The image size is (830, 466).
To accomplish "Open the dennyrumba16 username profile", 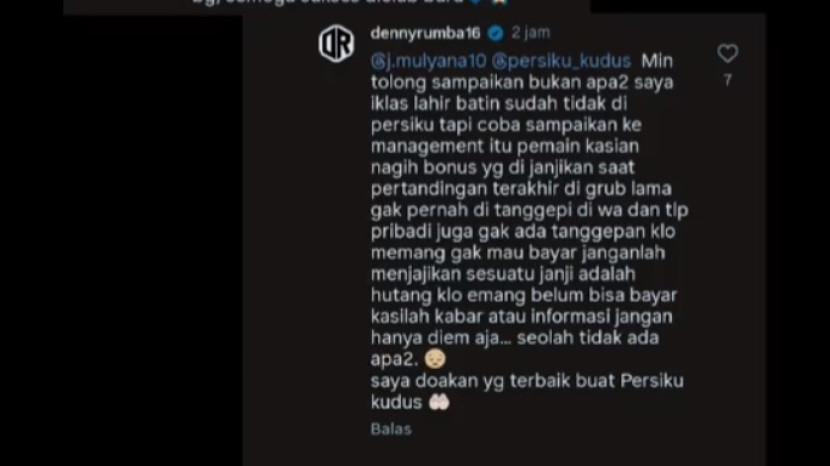I will coord(425,33).
